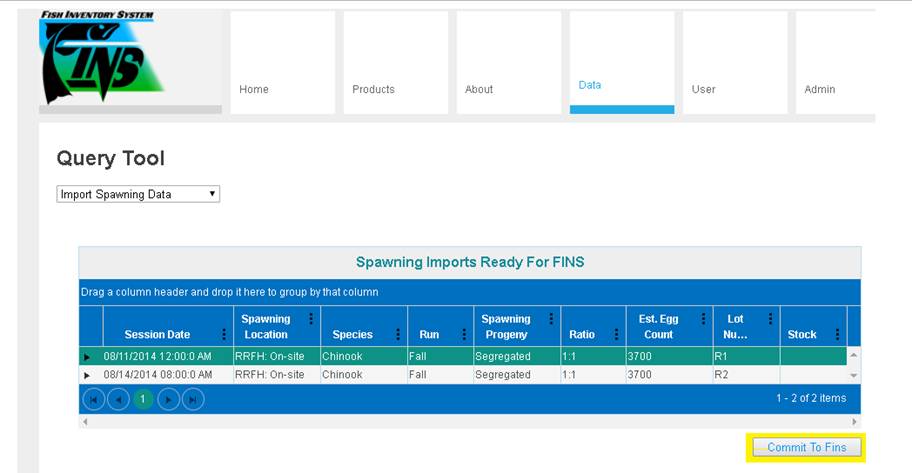
Task: Click the Commit To Fins button
Action: coord(806,448)
